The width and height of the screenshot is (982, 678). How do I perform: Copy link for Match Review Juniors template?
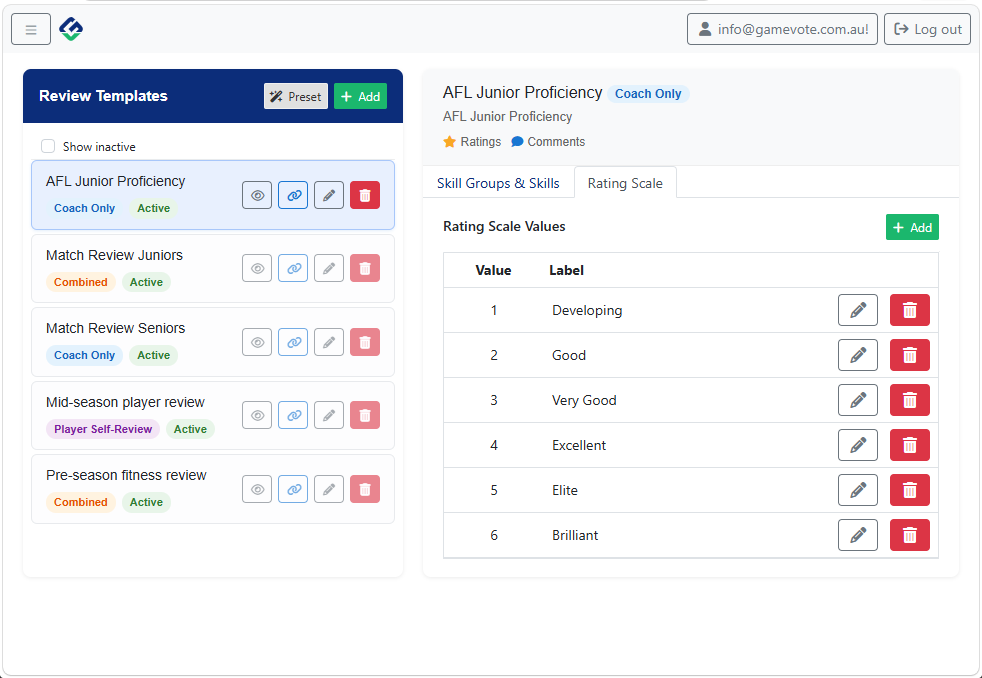pyautogui.click(x=293, y=268)
